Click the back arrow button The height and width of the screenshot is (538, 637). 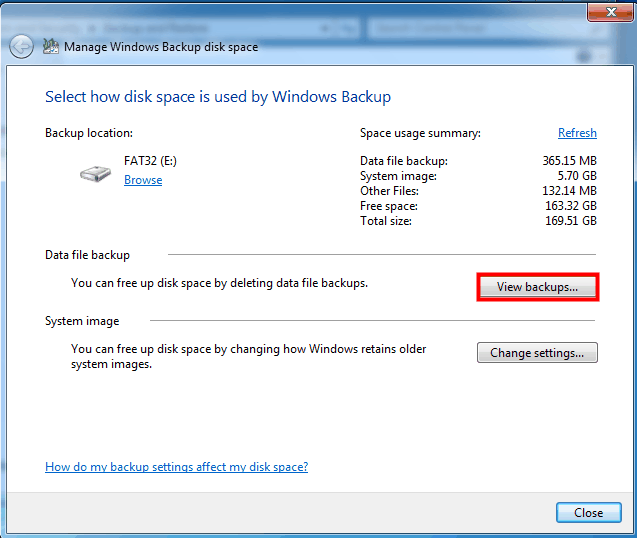(x=21, y=47)
